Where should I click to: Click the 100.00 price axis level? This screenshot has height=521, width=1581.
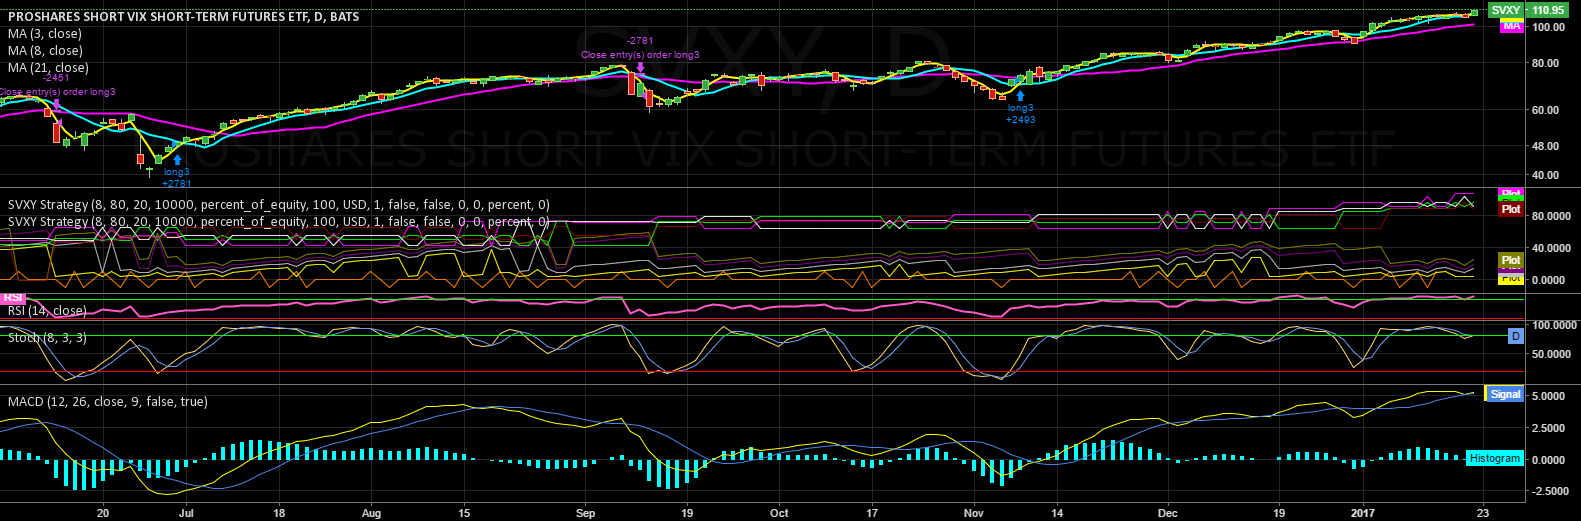pos(1547,27)
